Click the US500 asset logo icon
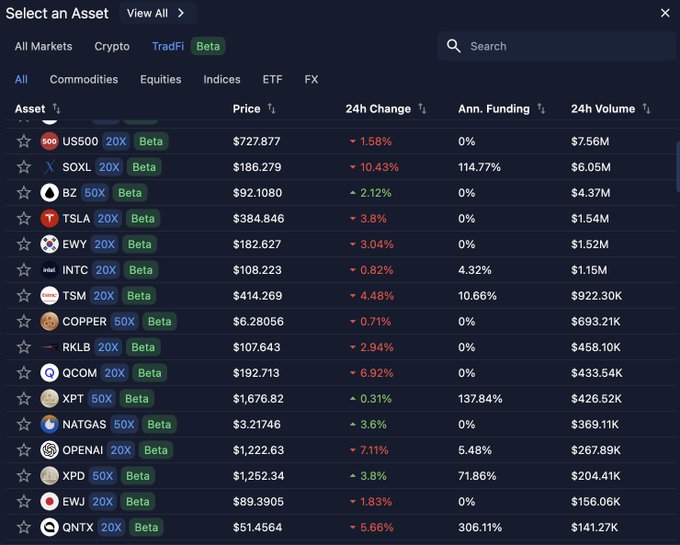Screen dimensions: 680x545 tap(49, 141)
